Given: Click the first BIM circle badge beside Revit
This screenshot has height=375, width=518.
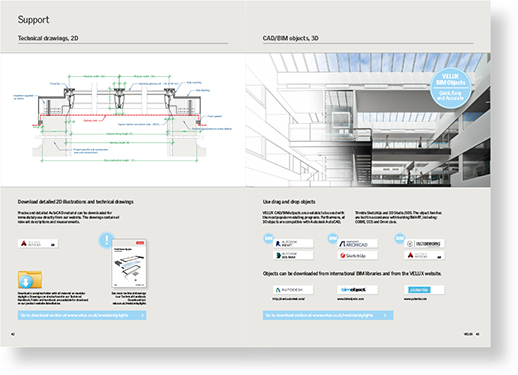Looking at the screenshot, I should [269, 238].
